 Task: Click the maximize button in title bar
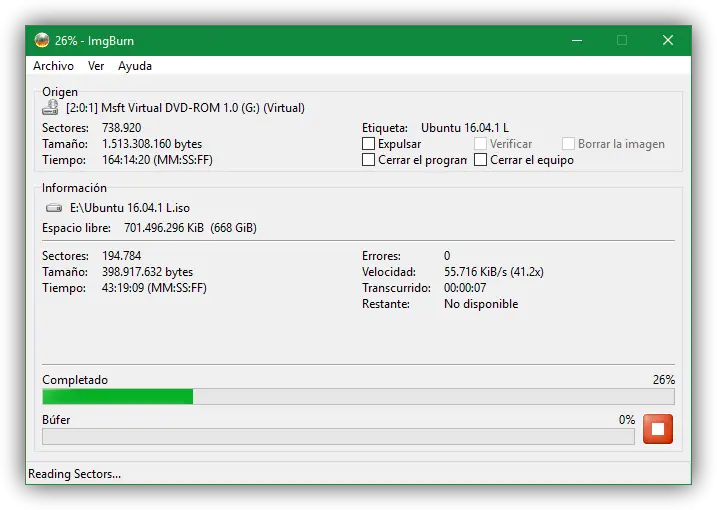pyautogui.click(x=622, y=40)
